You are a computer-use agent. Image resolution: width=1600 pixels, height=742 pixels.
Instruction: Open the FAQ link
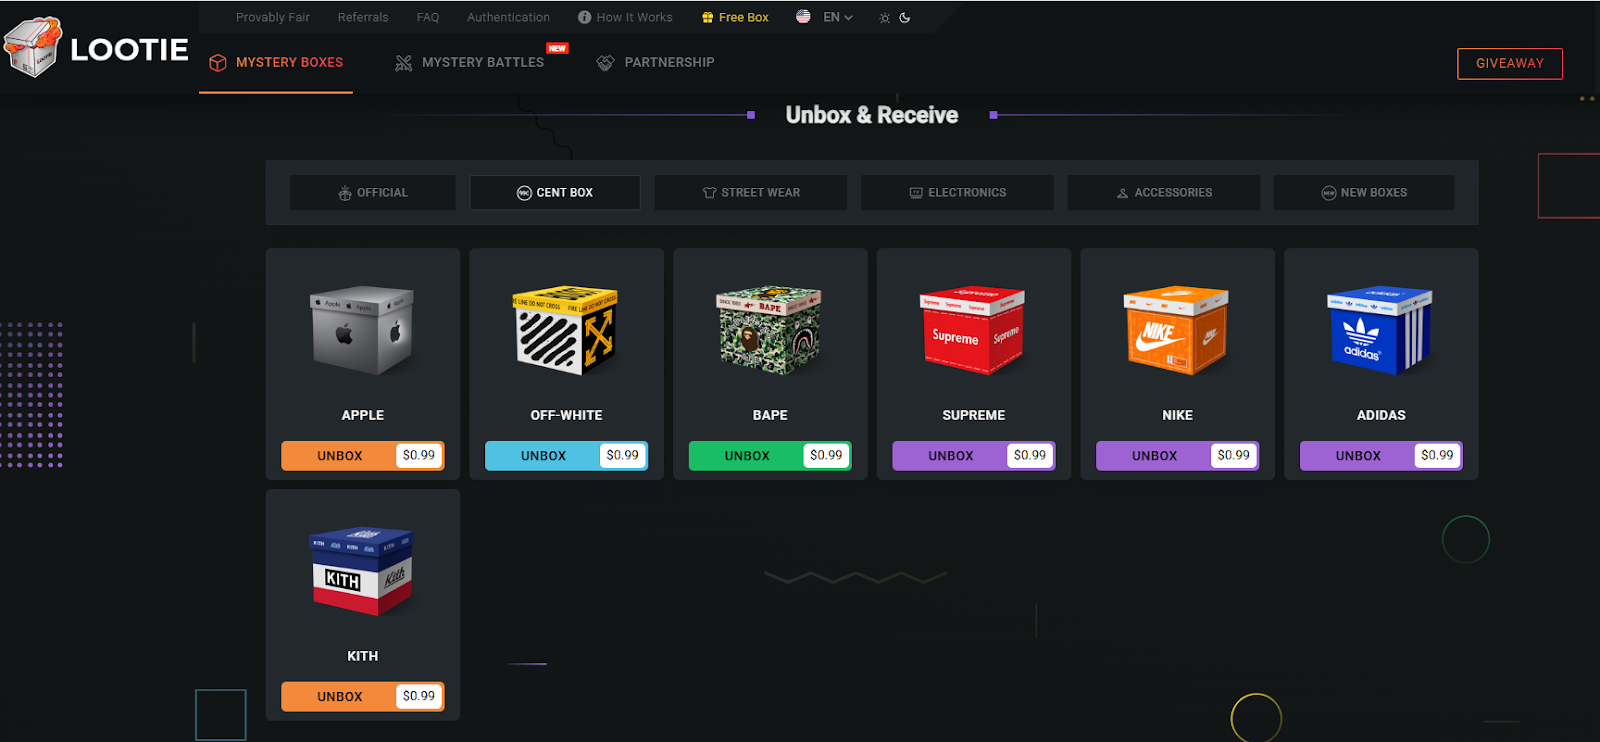[x=428, y=17]
